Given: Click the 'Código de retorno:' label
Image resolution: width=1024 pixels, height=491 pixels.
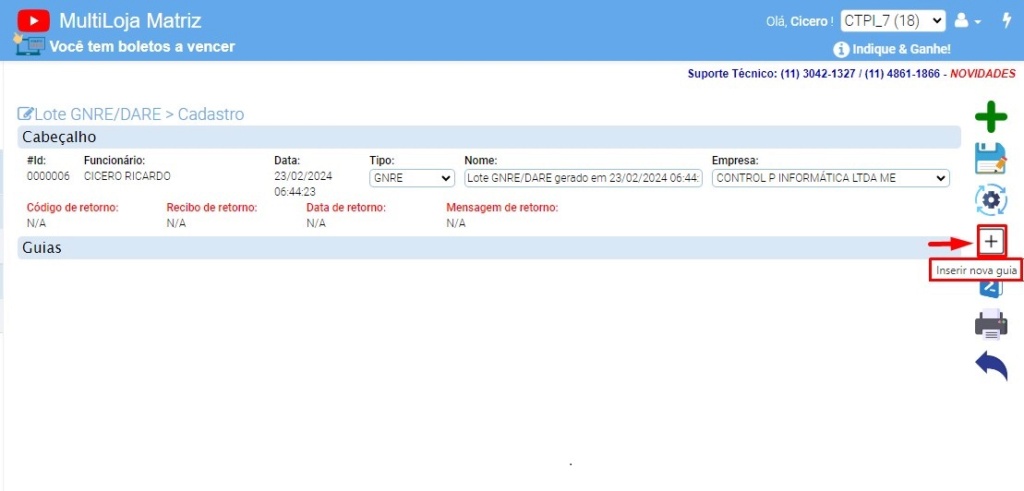Looking at the screenshot, I should pyautogui.click(x=72, y=208).
